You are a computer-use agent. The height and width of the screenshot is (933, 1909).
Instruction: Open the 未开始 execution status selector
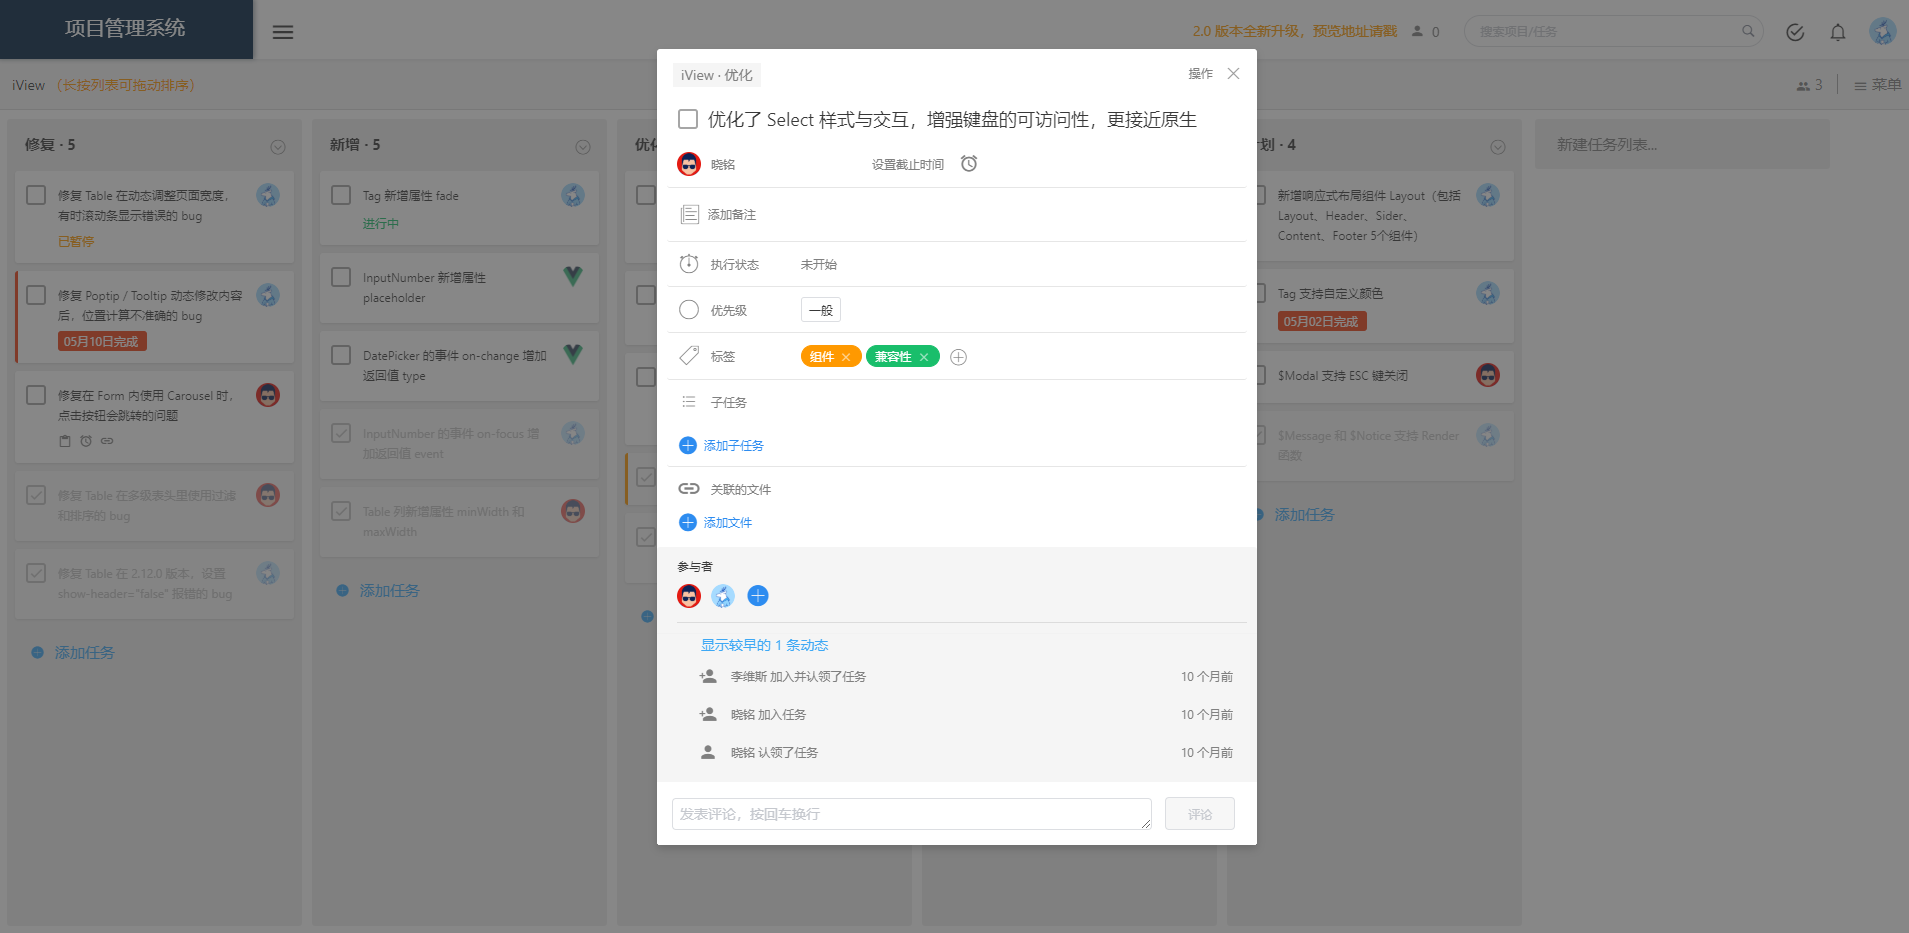coord(819,265)
